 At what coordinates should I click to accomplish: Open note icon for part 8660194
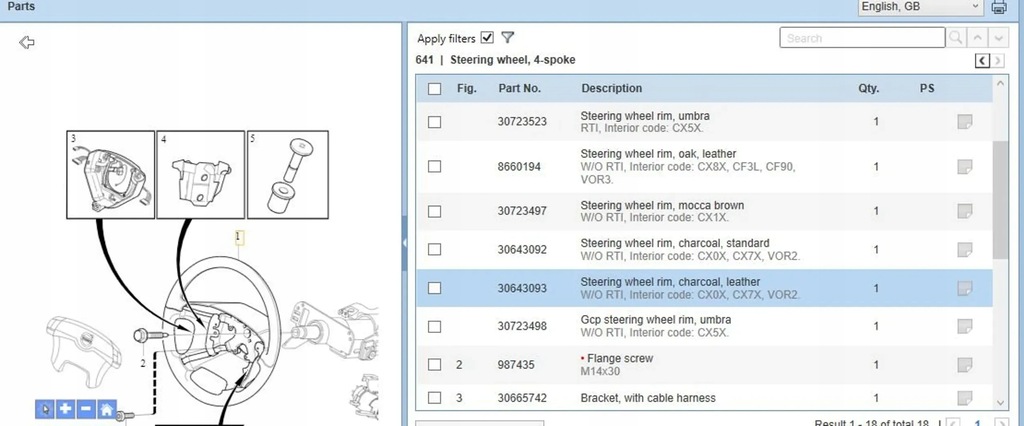pyautogui.click(x=964, y=167)
